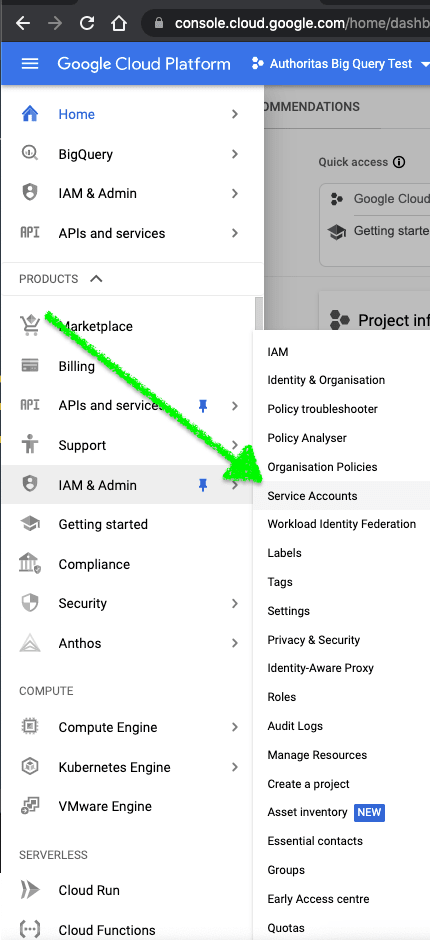Click the Billing card icon
This screenshot has height=940, width=430.
(x=29, y=365)
